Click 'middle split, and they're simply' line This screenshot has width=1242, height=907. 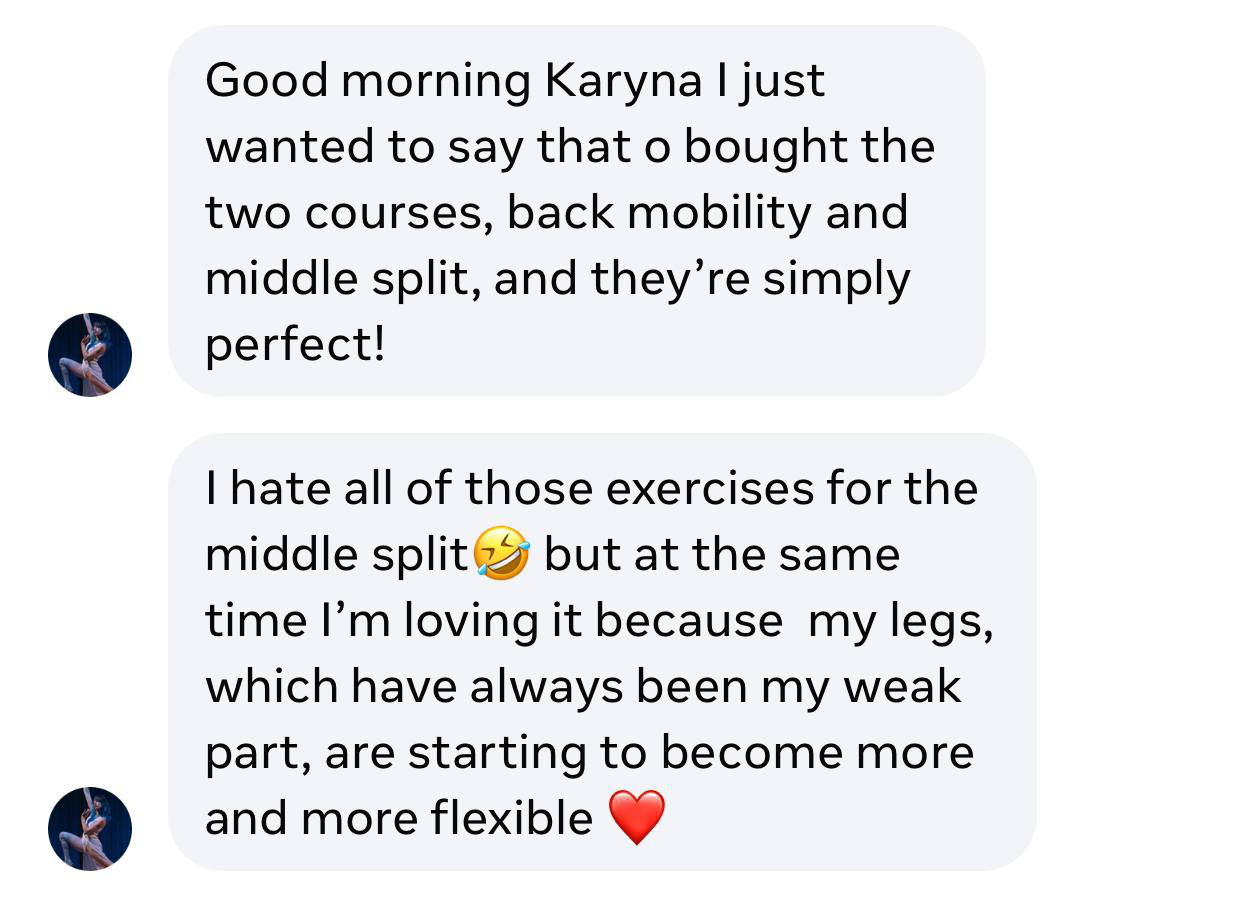pos(558,280)
